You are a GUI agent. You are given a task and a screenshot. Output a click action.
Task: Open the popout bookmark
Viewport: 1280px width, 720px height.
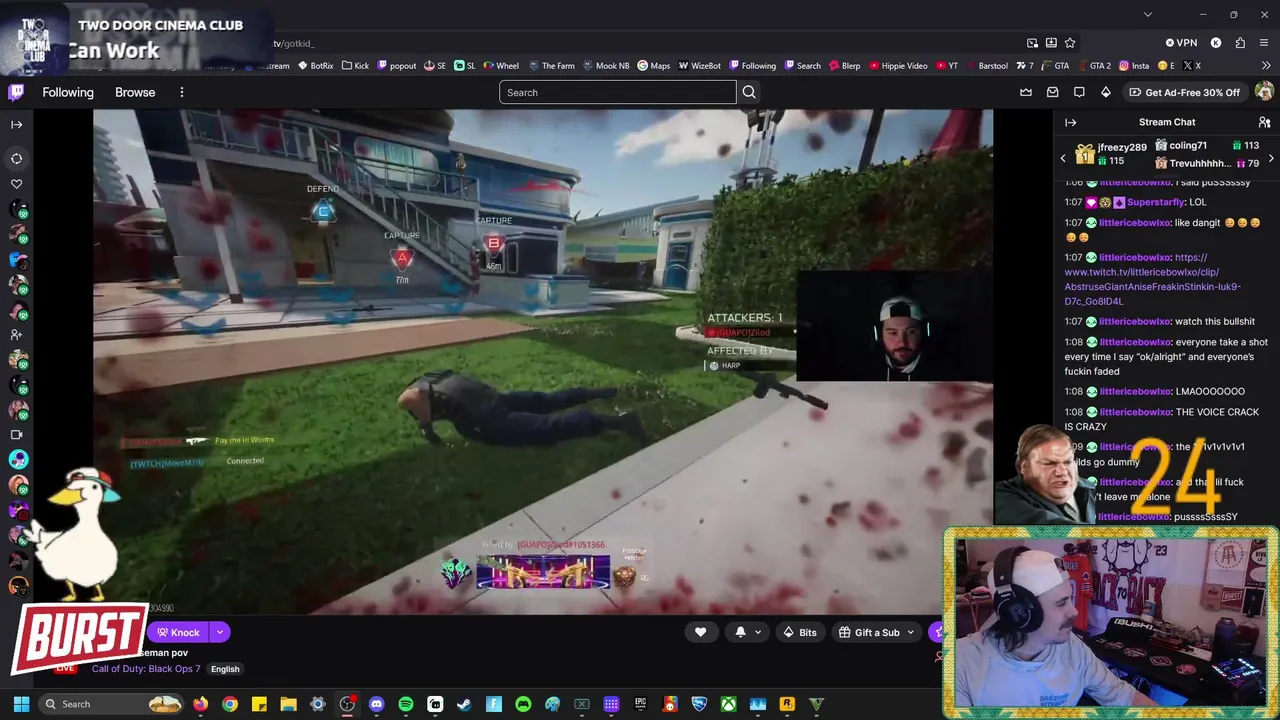point(397,66)
